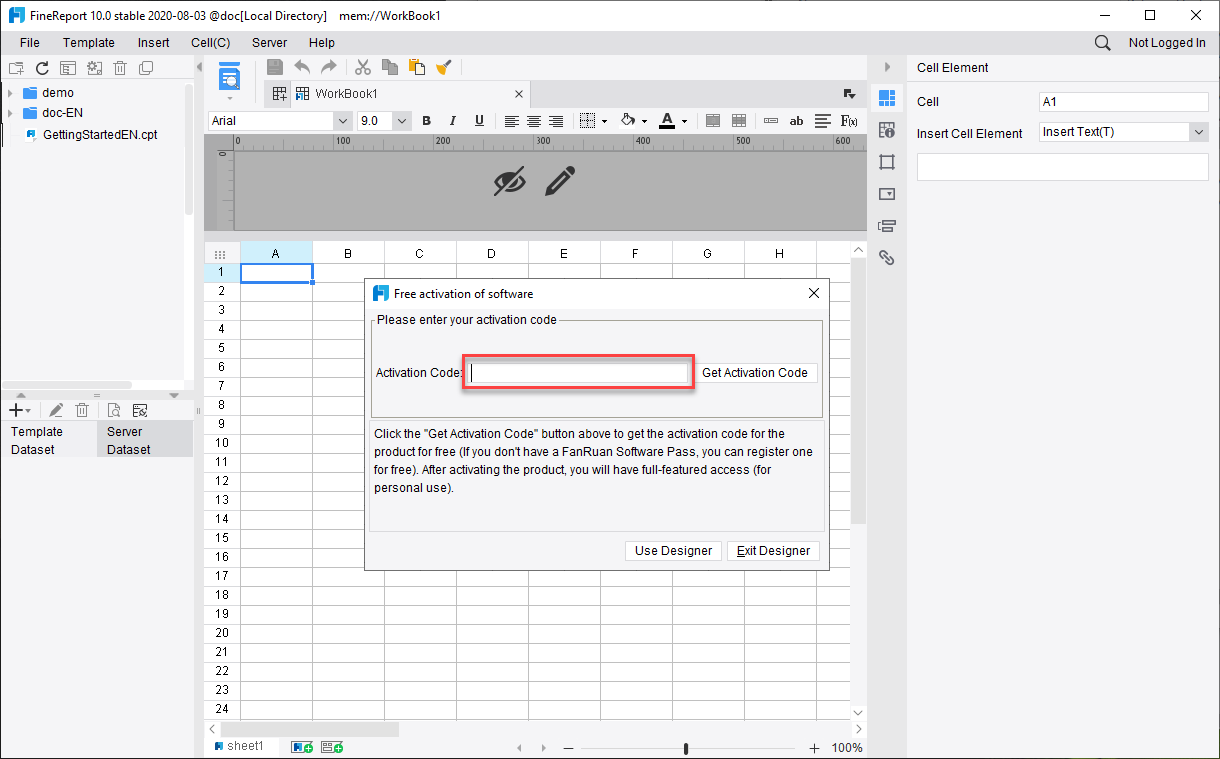Click the insert formula F(x) icon

849,121
